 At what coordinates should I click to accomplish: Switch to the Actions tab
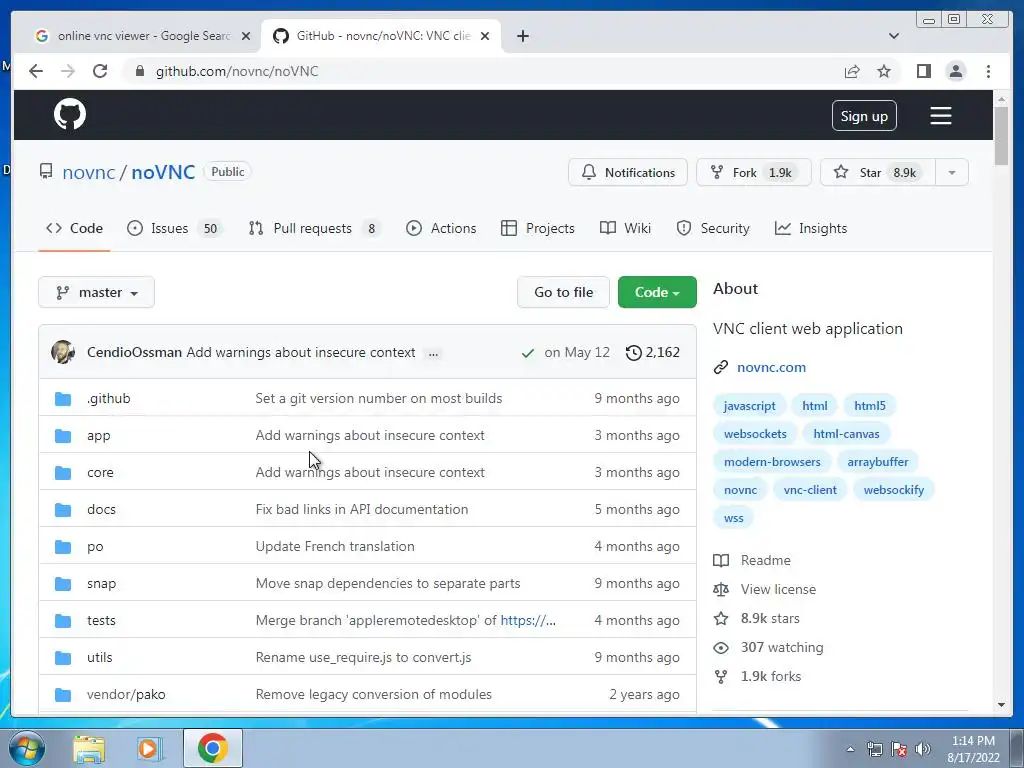441,229
